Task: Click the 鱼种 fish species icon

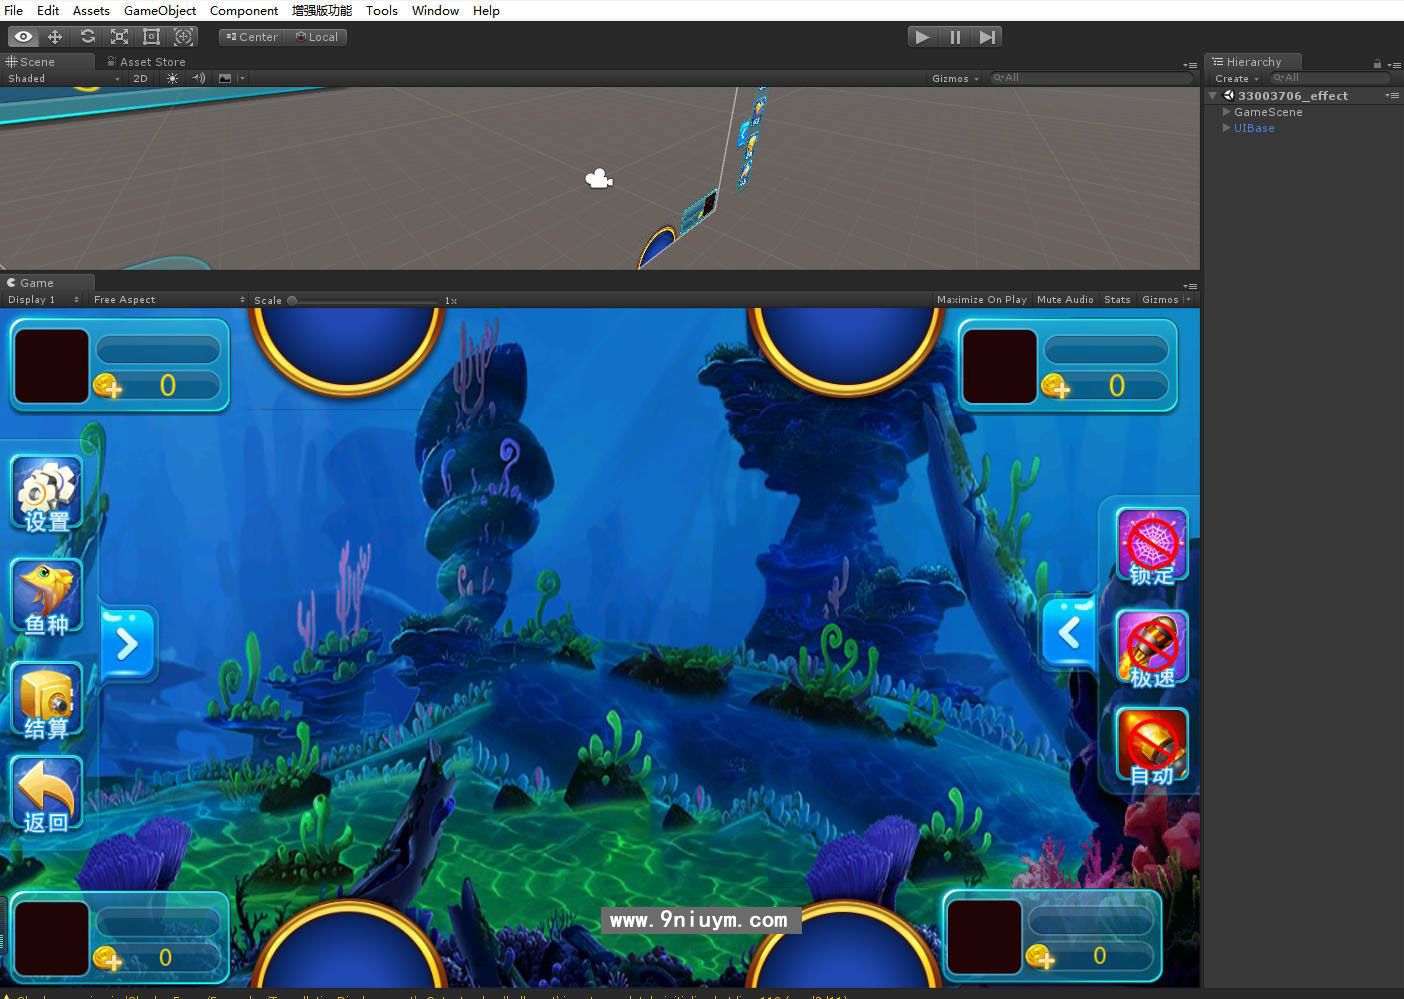Action: pos(46,597)
